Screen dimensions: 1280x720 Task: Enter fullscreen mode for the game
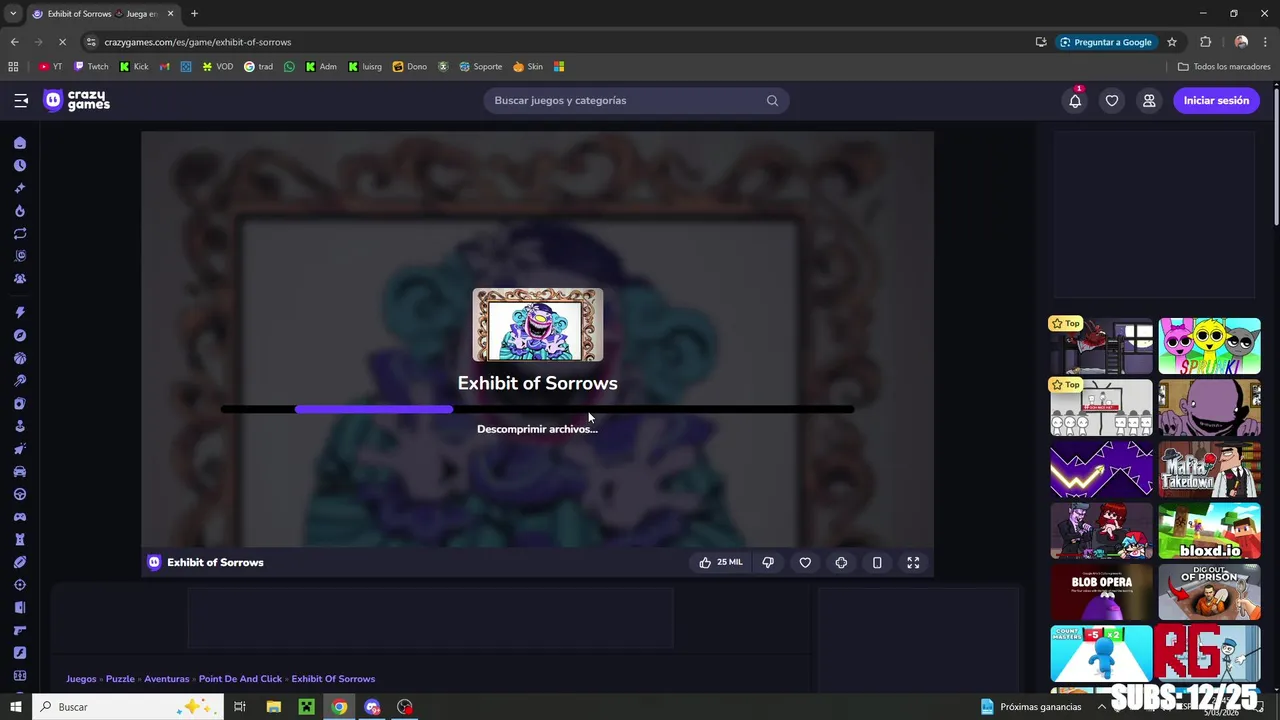coord(913,562)
